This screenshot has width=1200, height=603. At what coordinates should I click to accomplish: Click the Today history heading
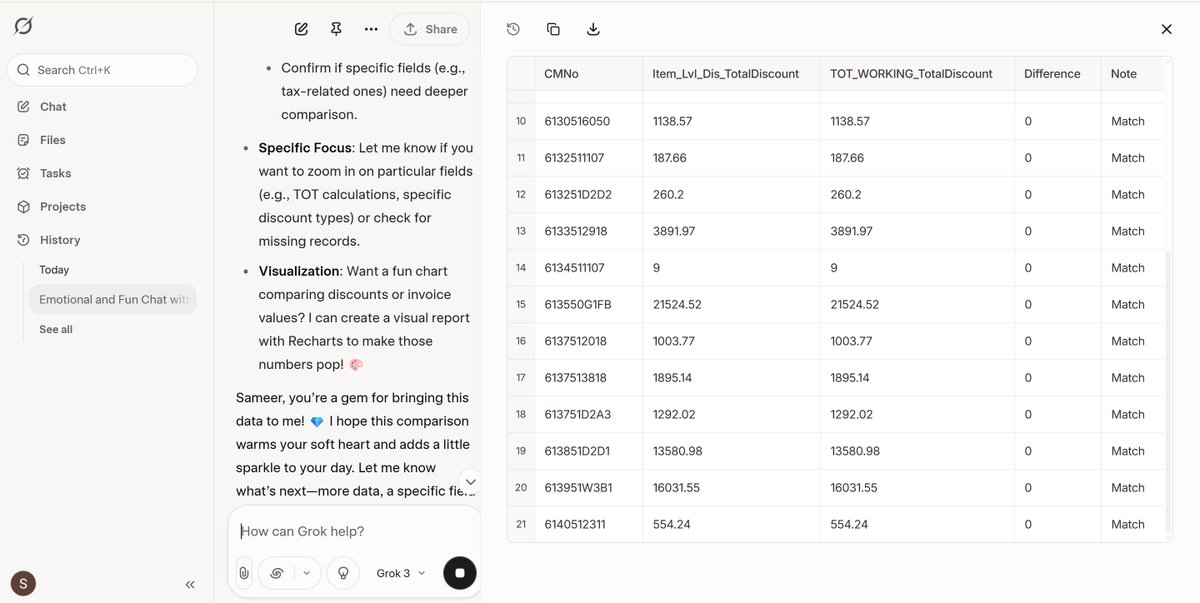[x=54, y=270]
